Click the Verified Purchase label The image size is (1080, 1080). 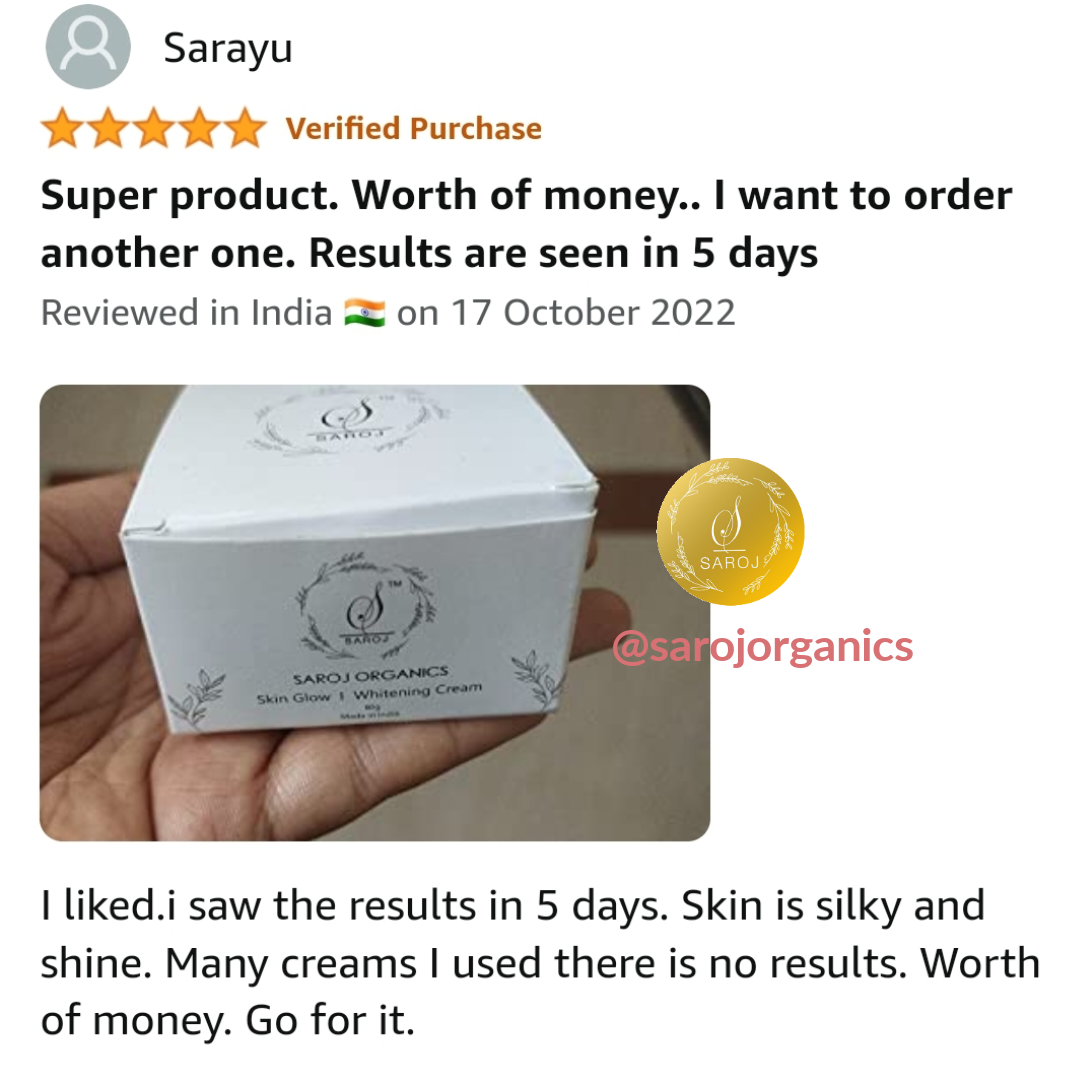[x=414, y=129]
